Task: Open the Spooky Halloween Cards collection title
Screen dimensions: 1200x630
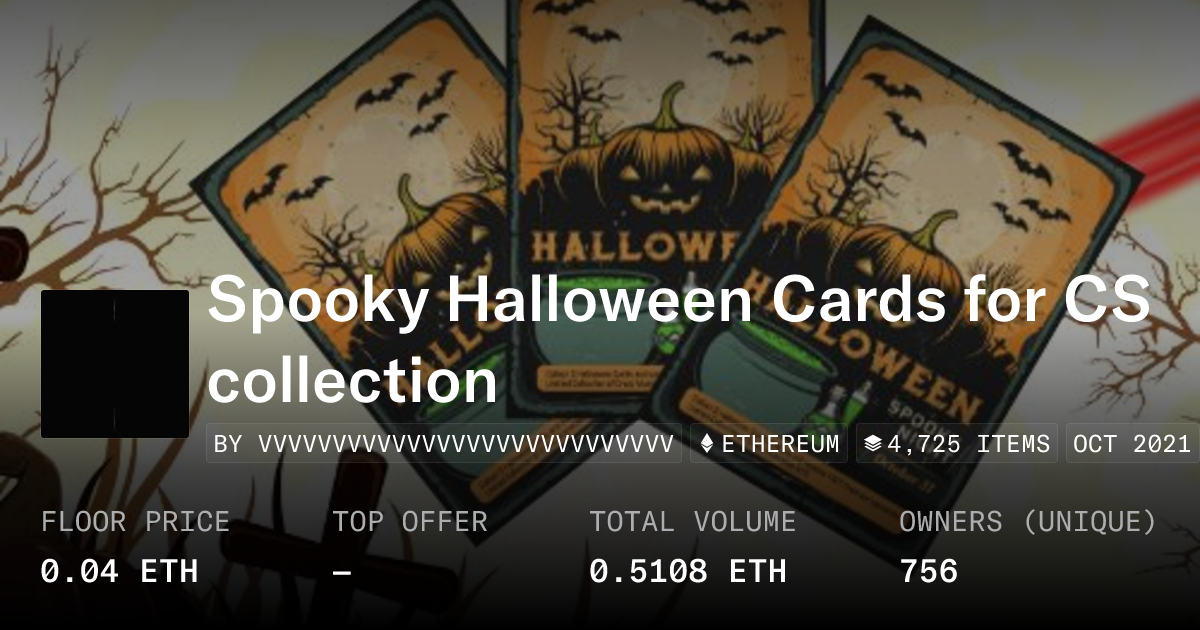Action: click(x=679, y=341)
